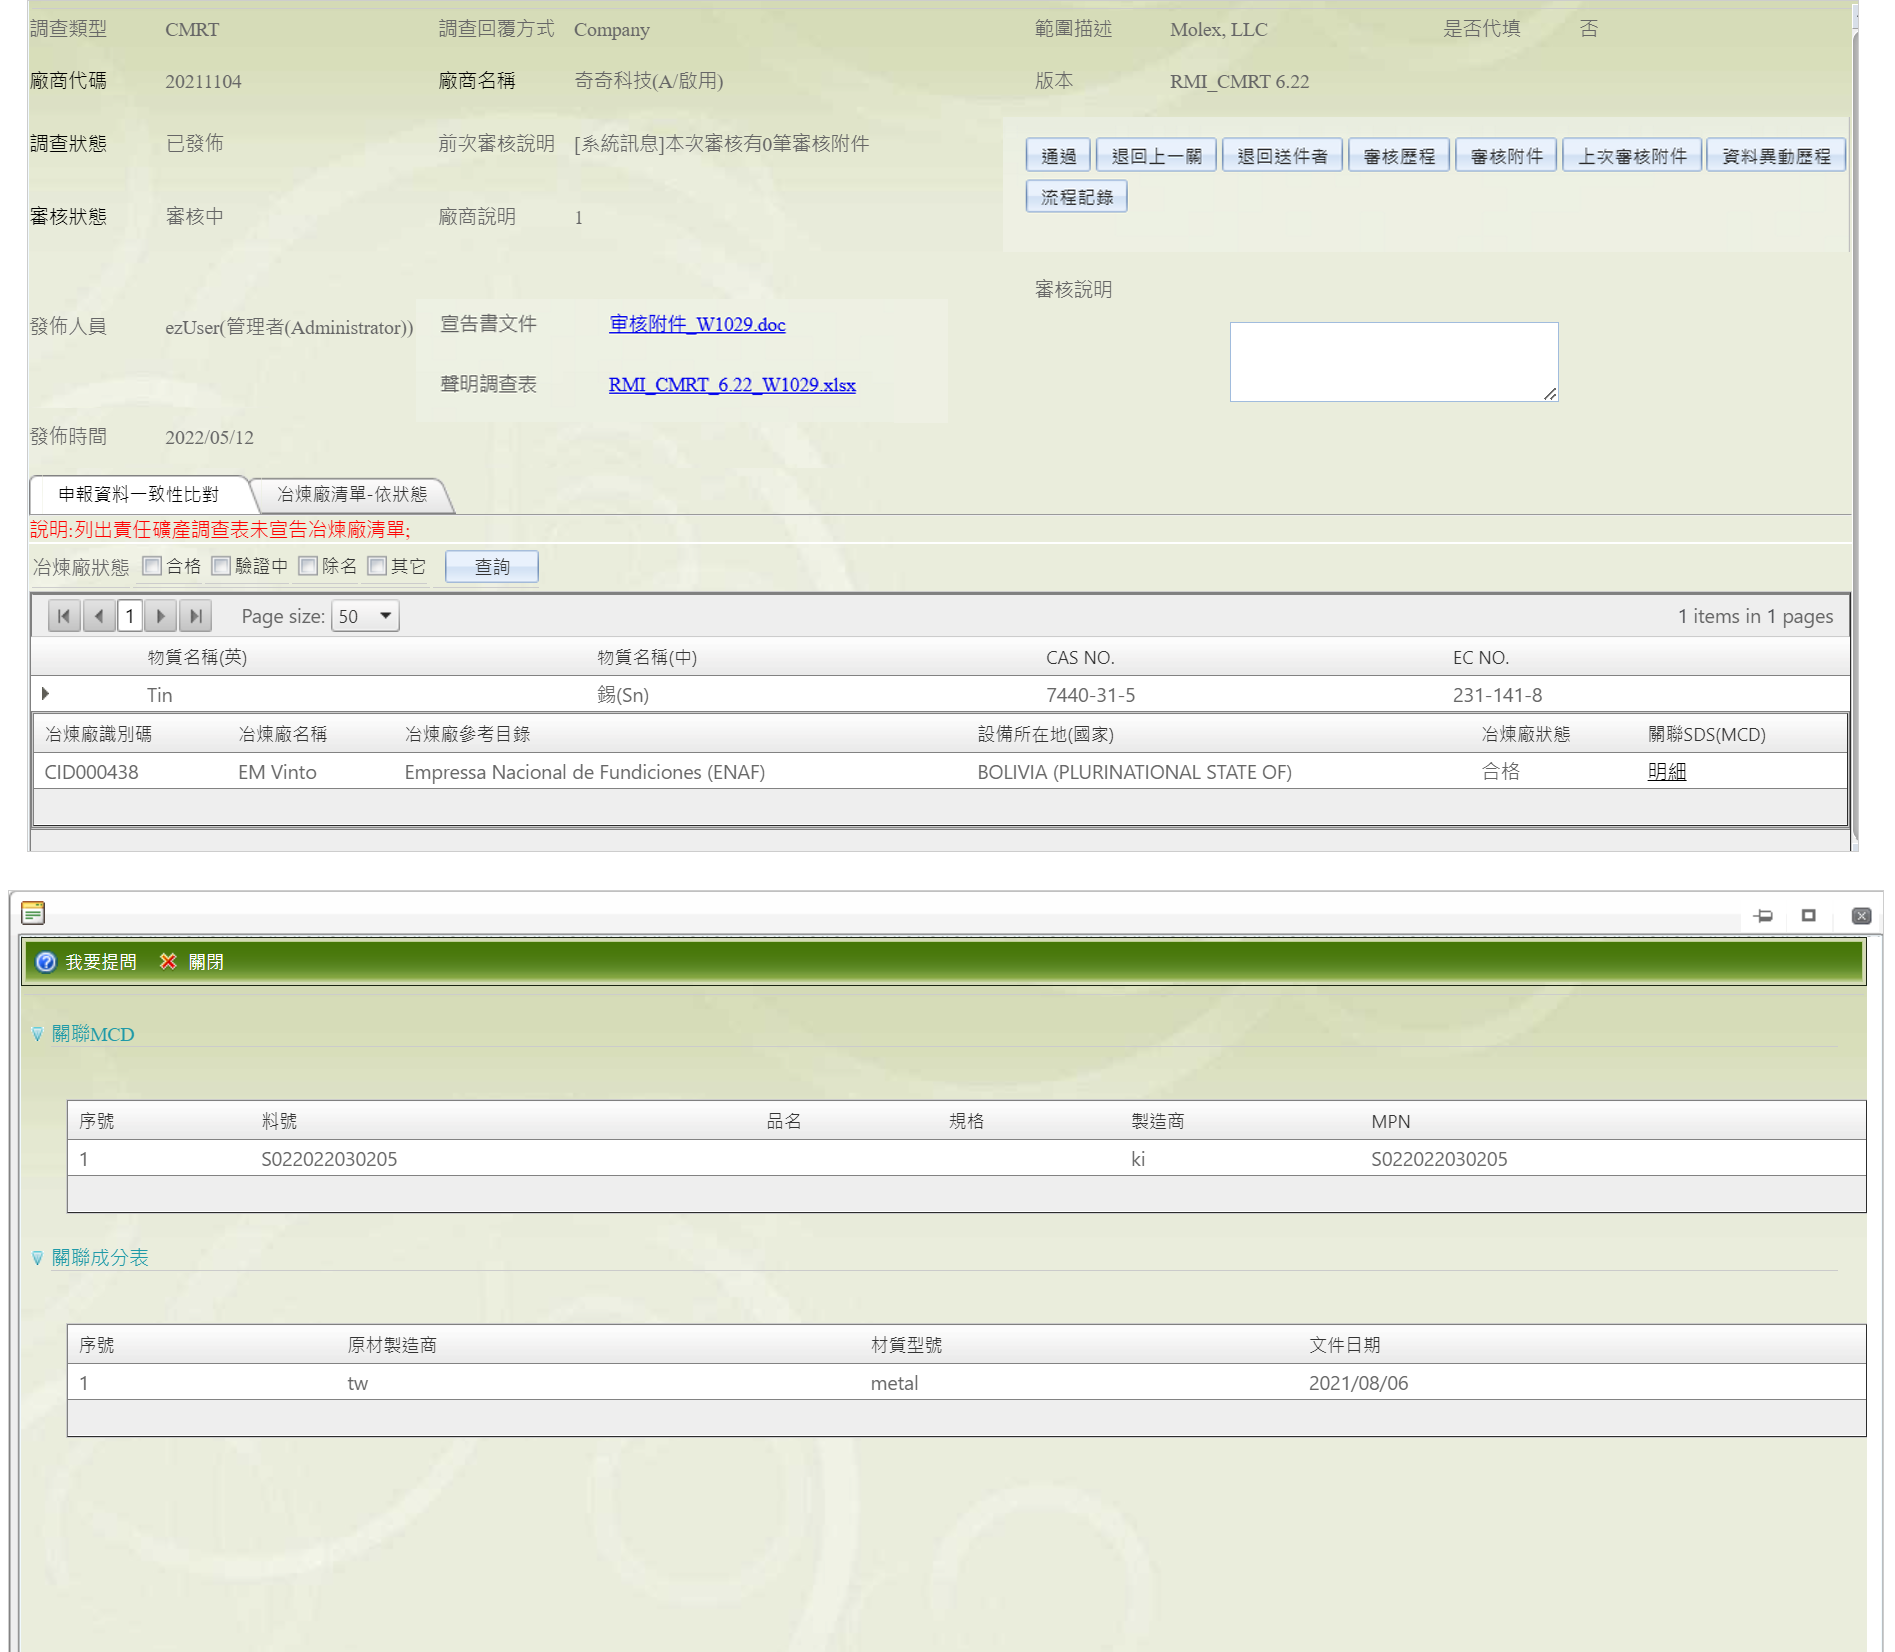Click the 錫(Sn) substance name cell
The image size is (1895, 1652).
coord(623,695)
